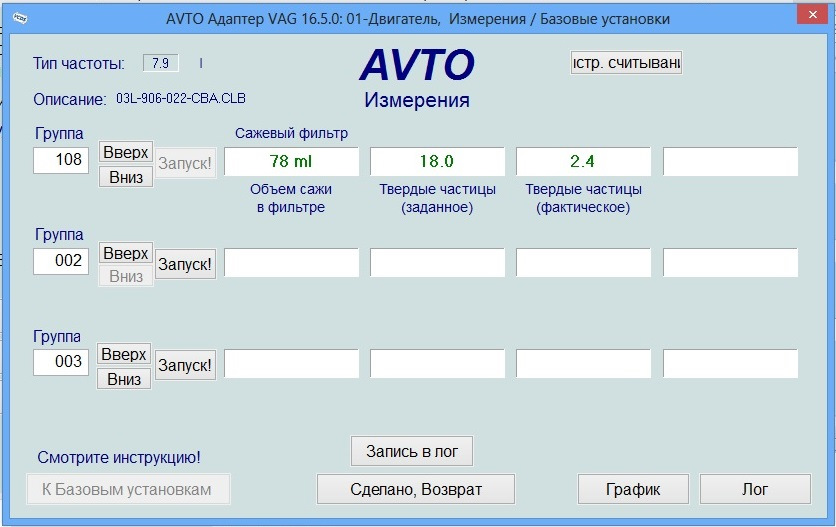The image size is (836, 527).
Task: Select the group number field showing 003
Action: 61,362
